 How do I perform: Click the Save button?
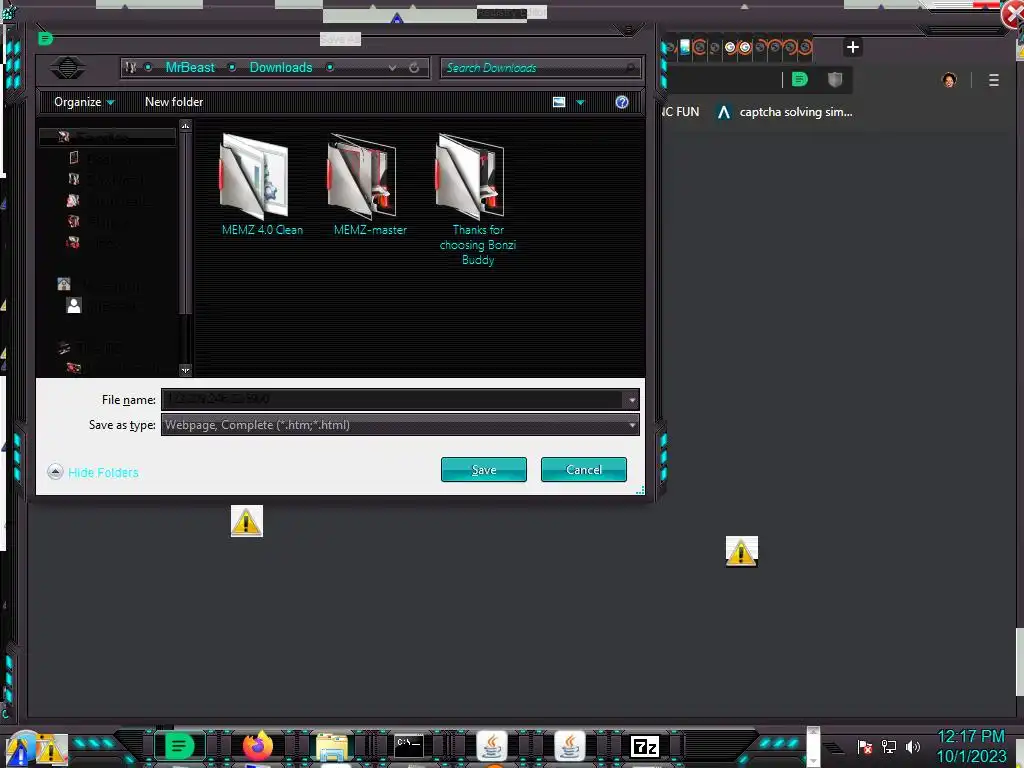click(483, 470)
